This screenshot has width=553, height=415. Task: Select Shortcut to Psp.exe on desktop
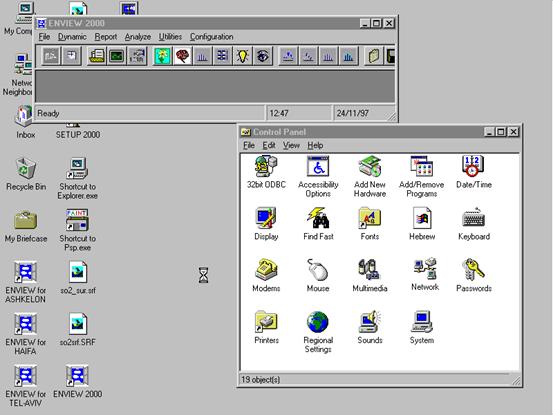pyautogui.click(x=78, y=230)
